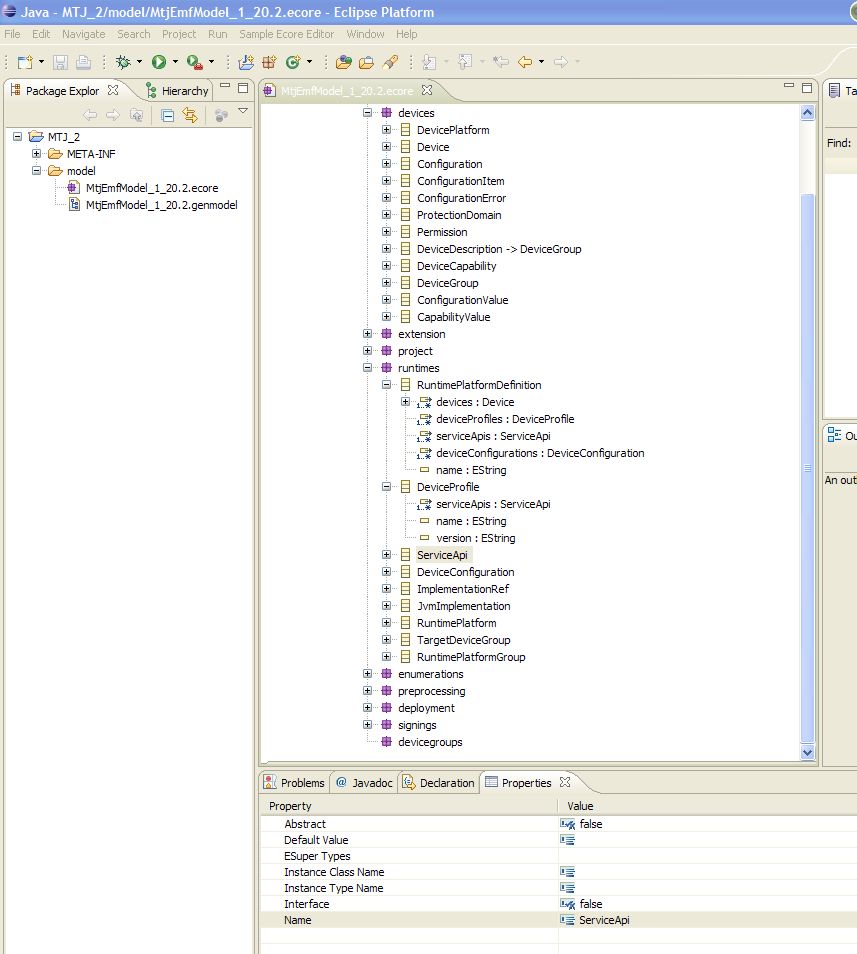This screenshot has width=857, height=954.
Task: Click the Print toolbar icon
Action: pos(83,61)
